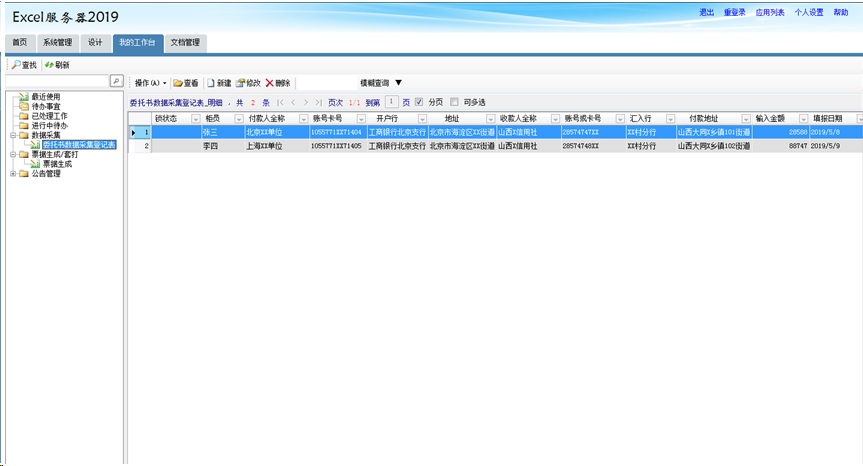863x466 pixels.
Task: Open the 付款人全称 column filter dropdown
Action: coord(299,119)
